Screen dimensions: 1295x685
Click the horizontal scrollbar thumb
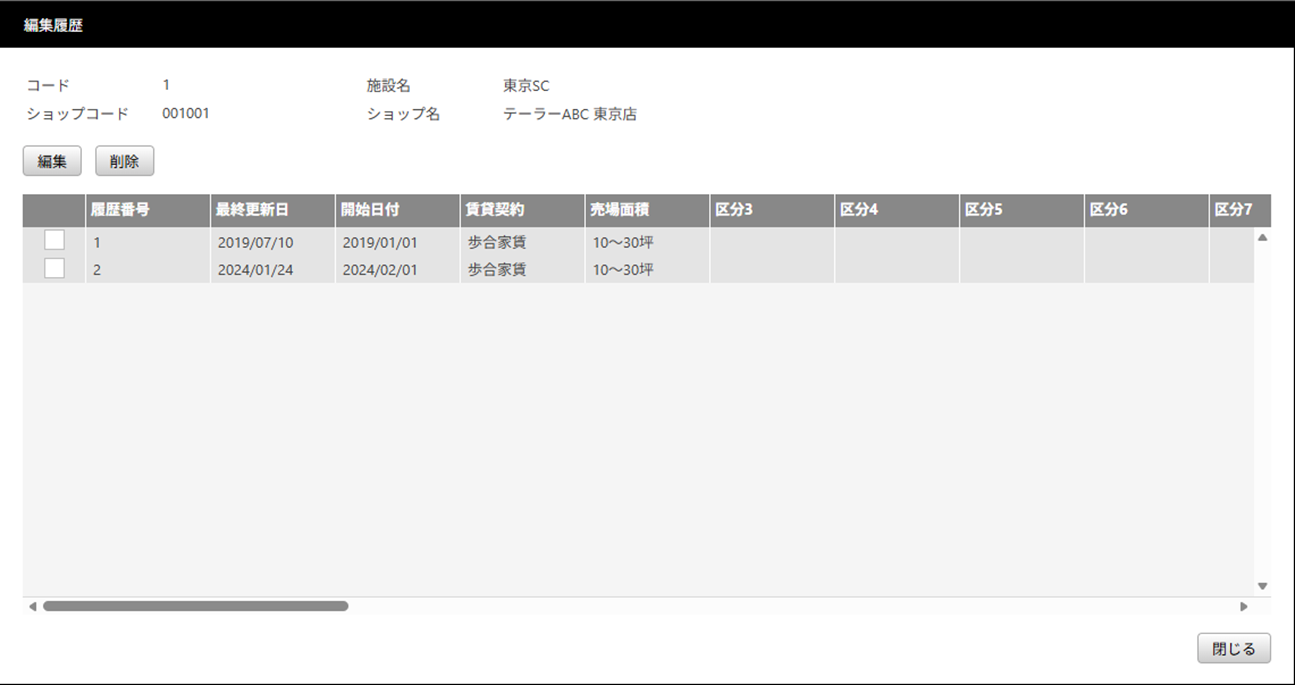[195, 606]
